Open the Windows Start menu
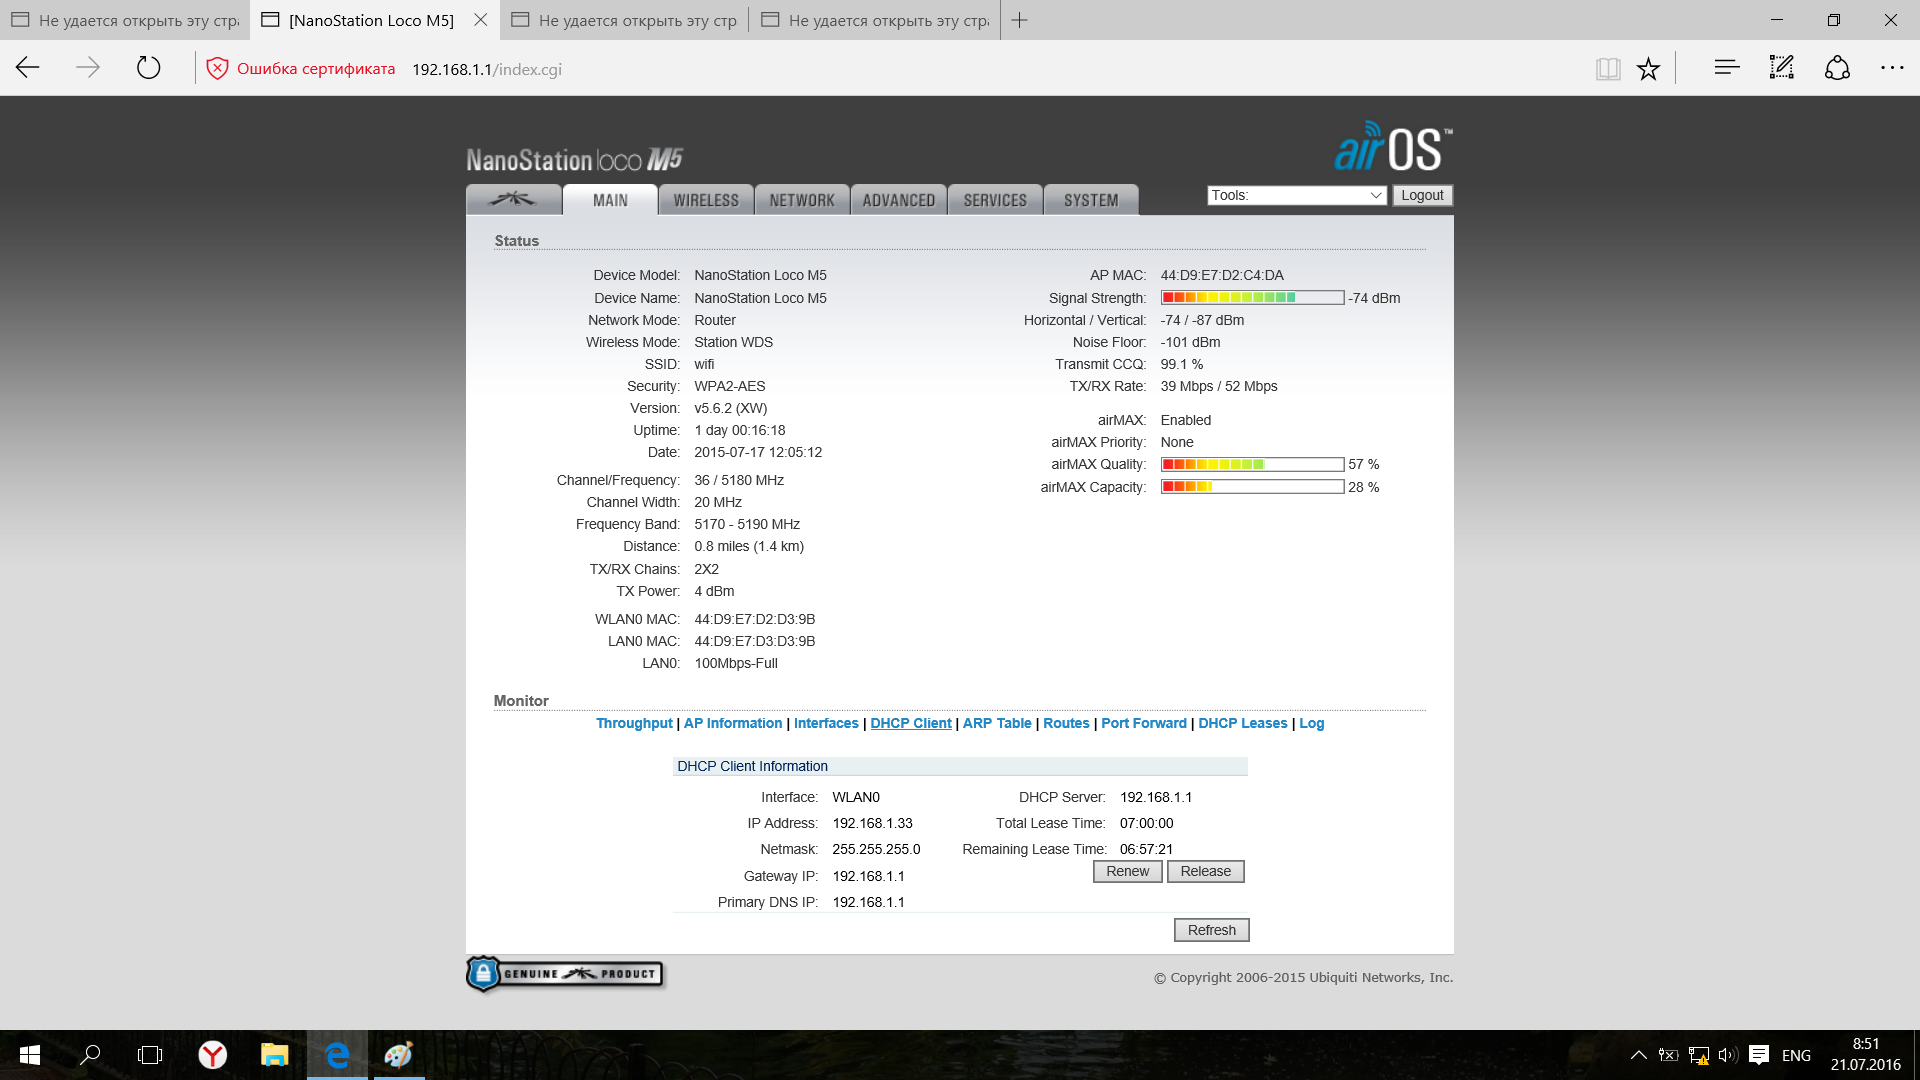The height and width of the screenshot is (1080, 1920). pyautogui.click(x=30, y=1055)
